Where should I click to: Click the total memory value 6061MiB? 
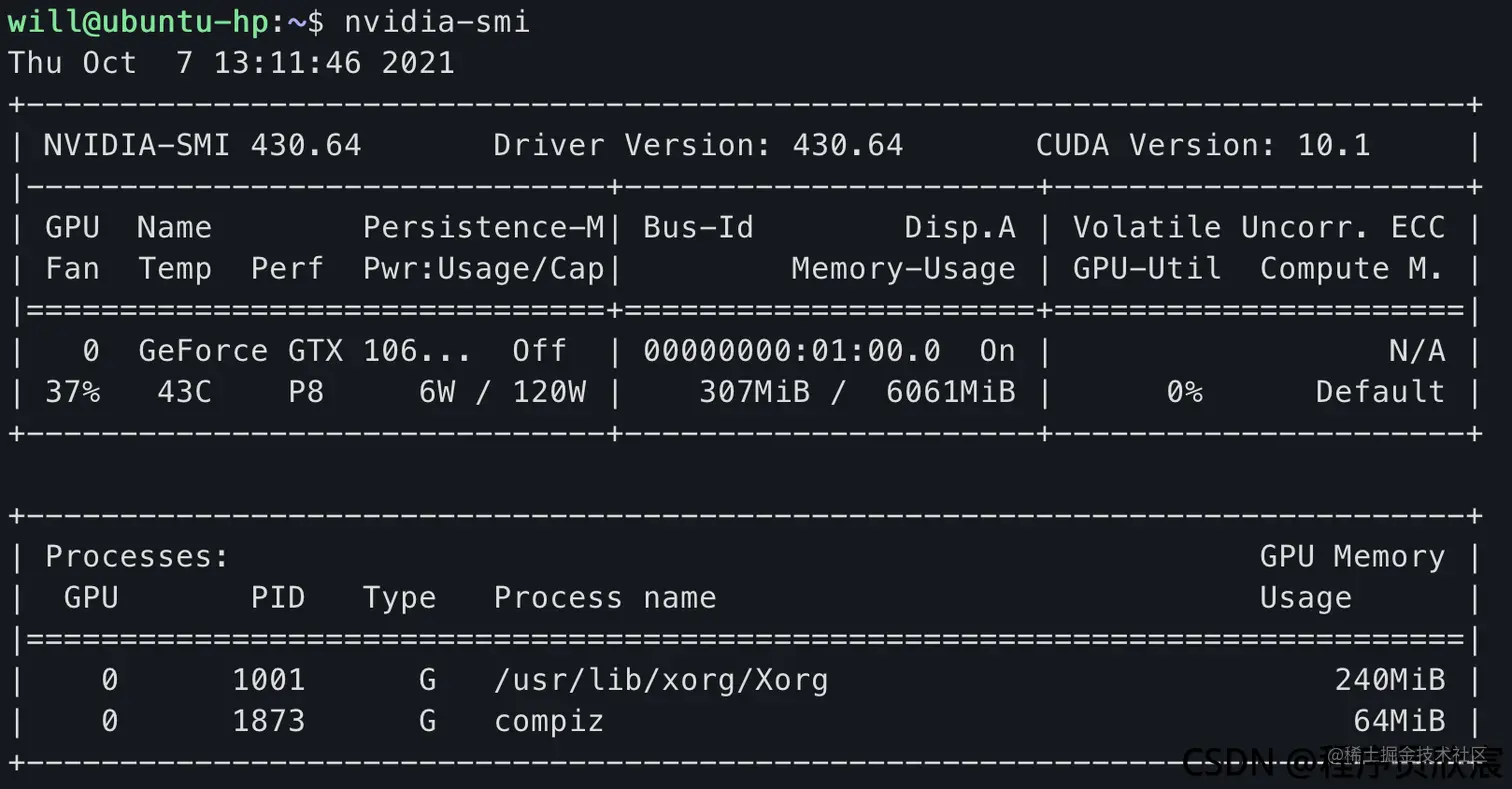coord(950,391)
